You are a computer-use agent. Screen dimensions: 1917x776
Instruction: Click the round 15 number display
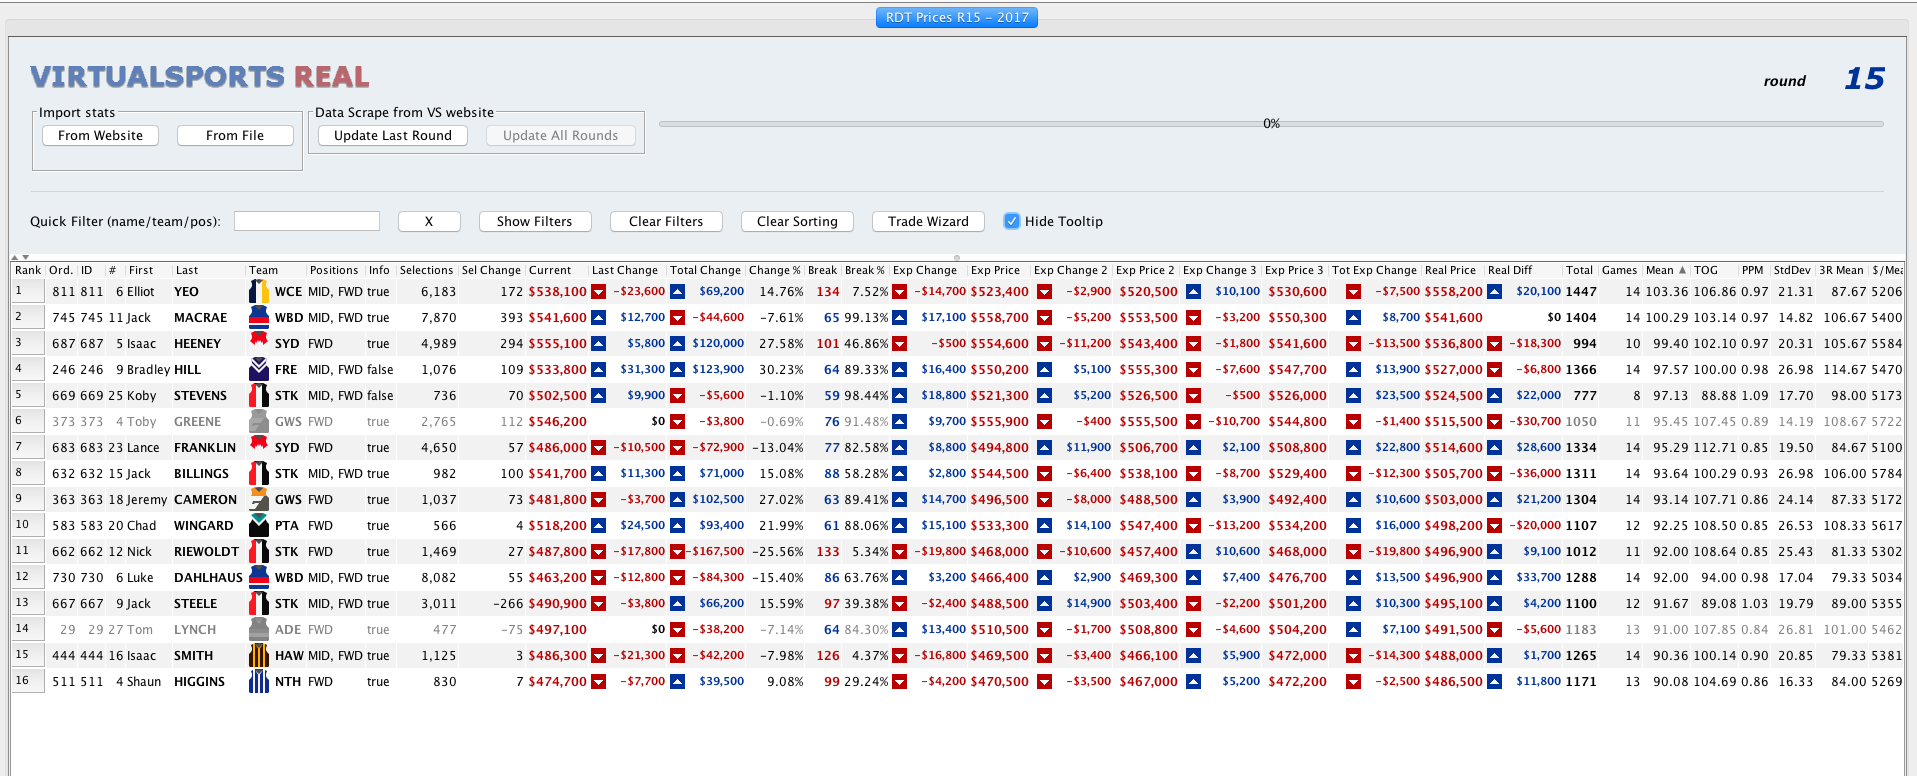tap(1864, 79)
